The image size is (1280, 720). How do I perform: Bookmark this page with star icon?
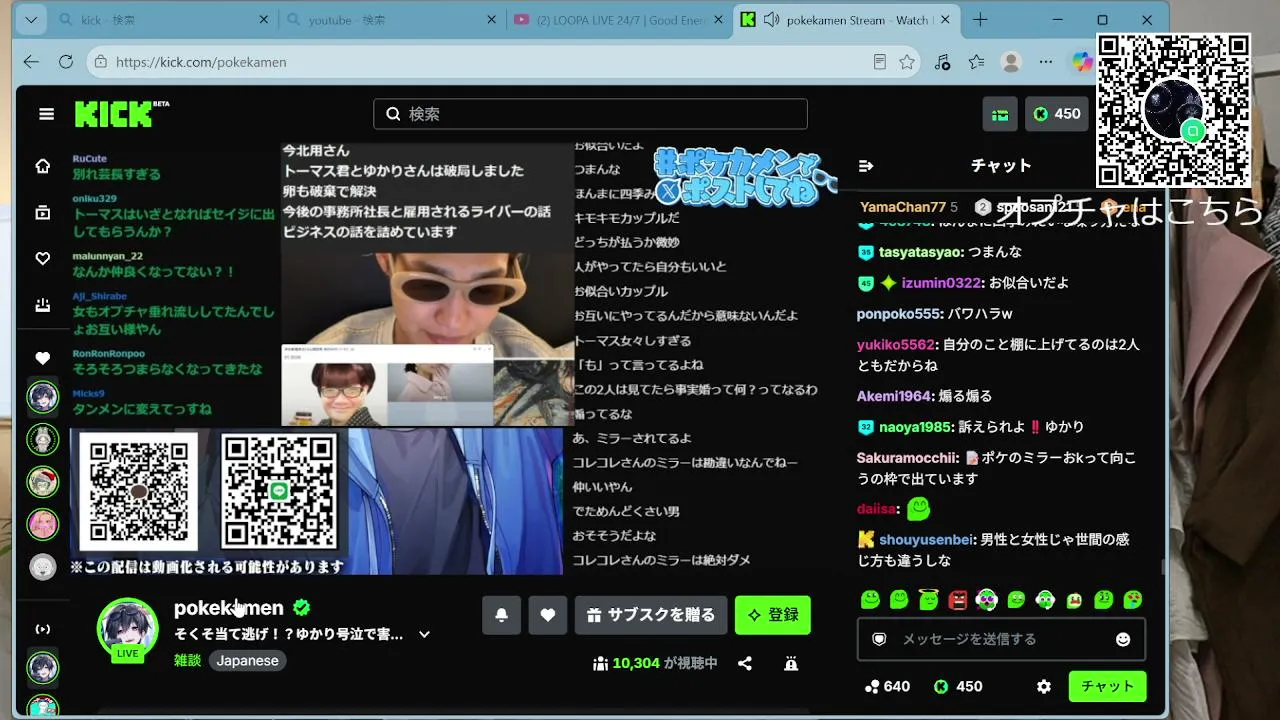[x=907, y=62]
